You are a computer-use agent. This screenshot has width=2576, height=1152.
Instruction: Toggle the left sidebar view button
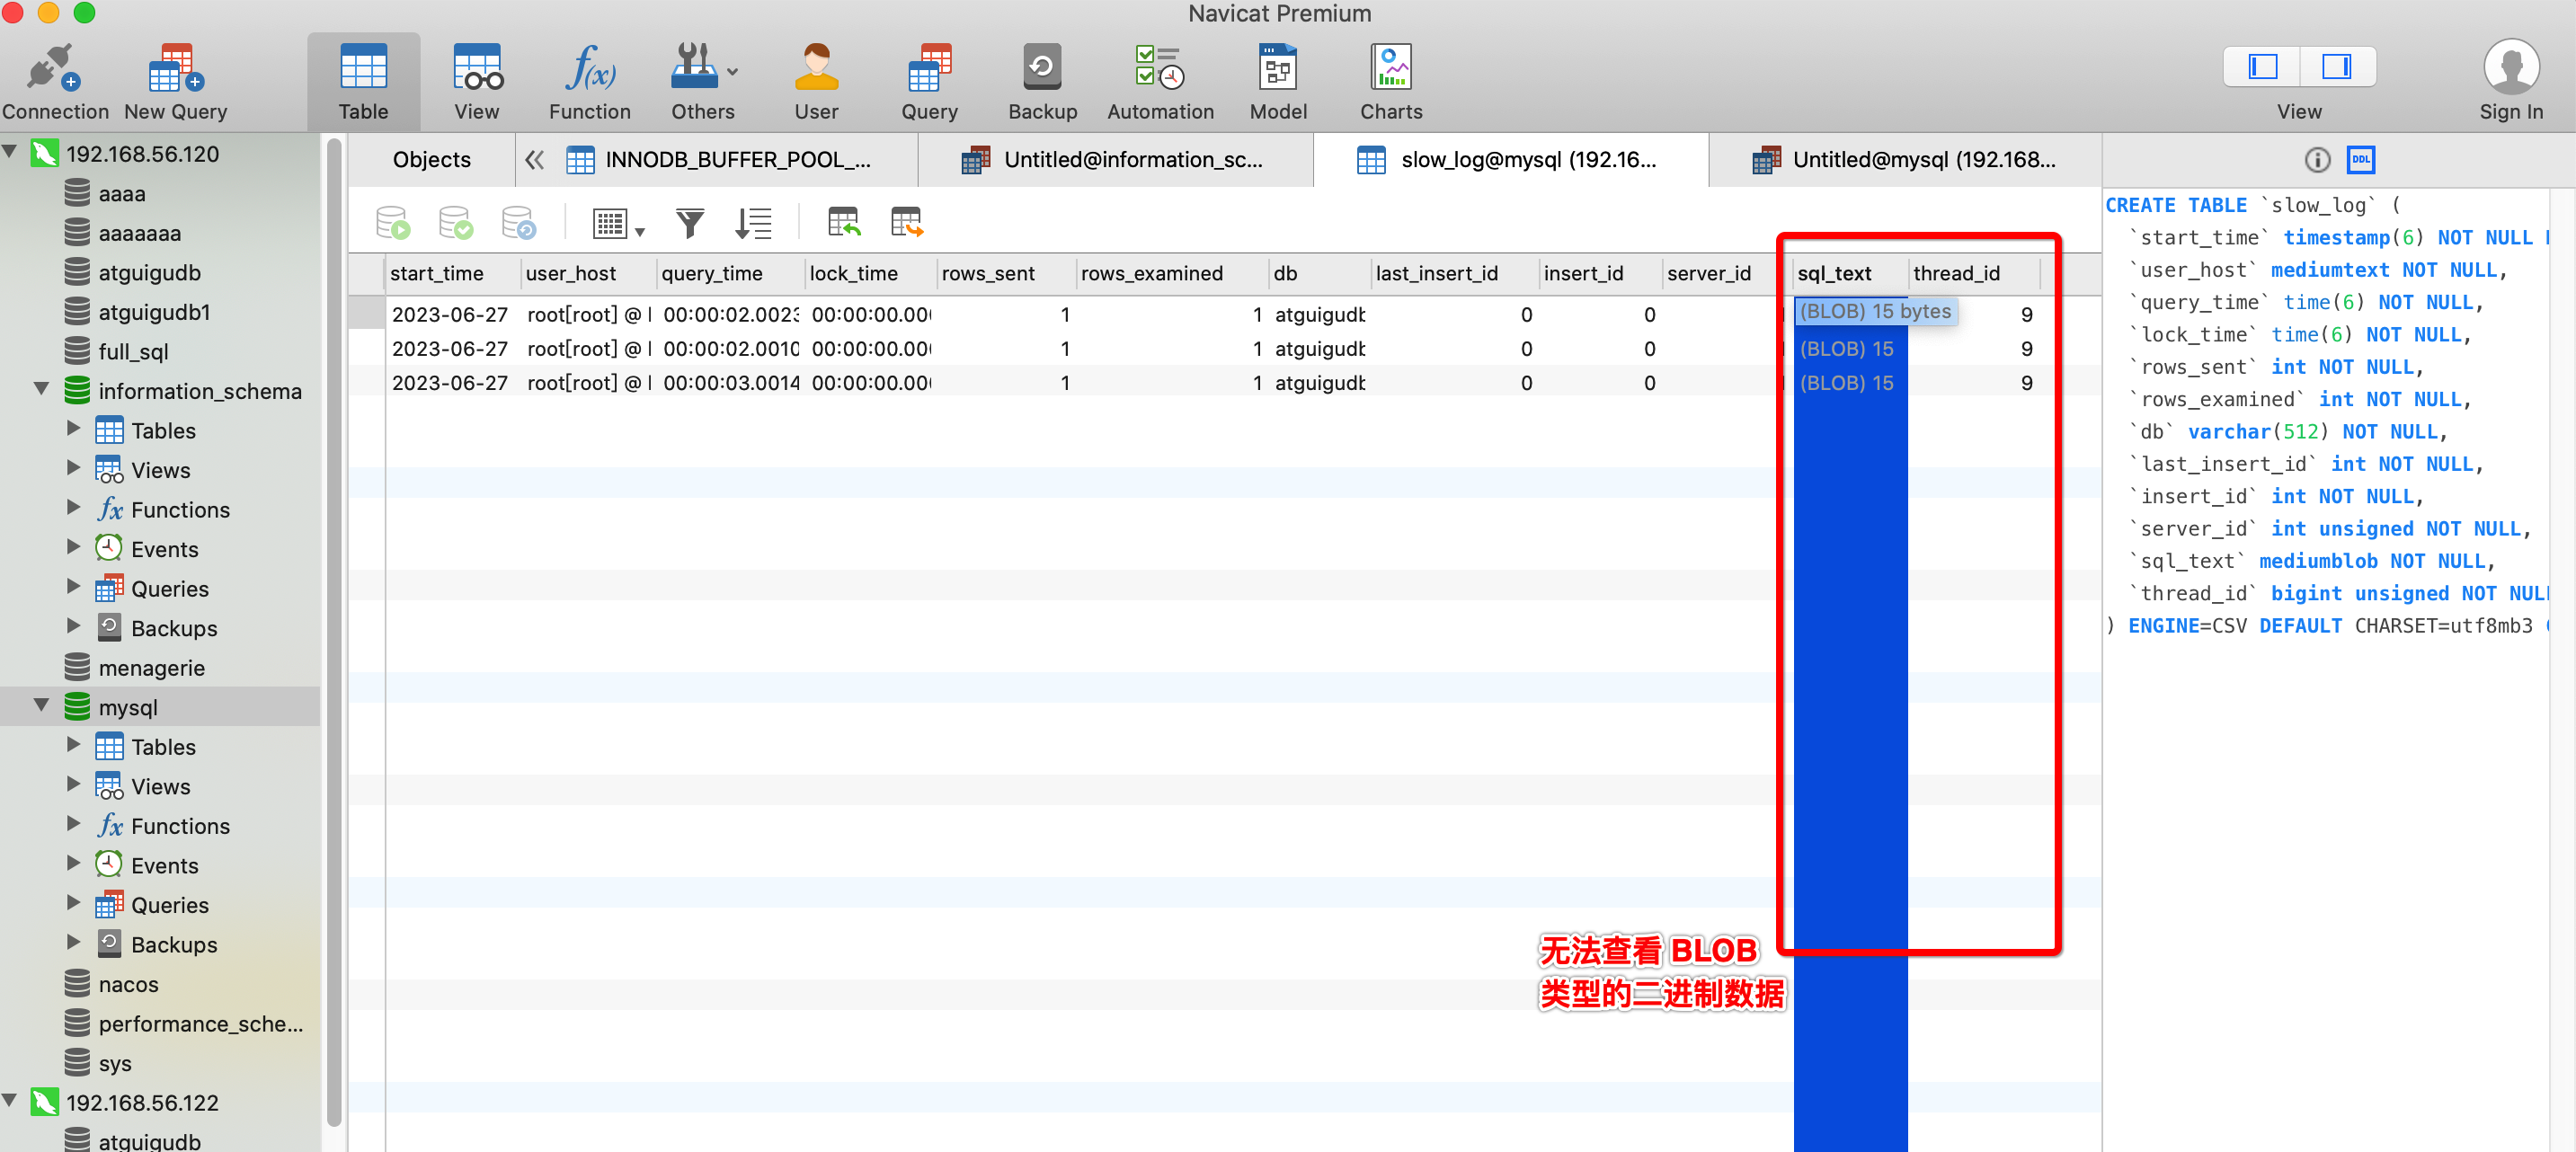2262,67
